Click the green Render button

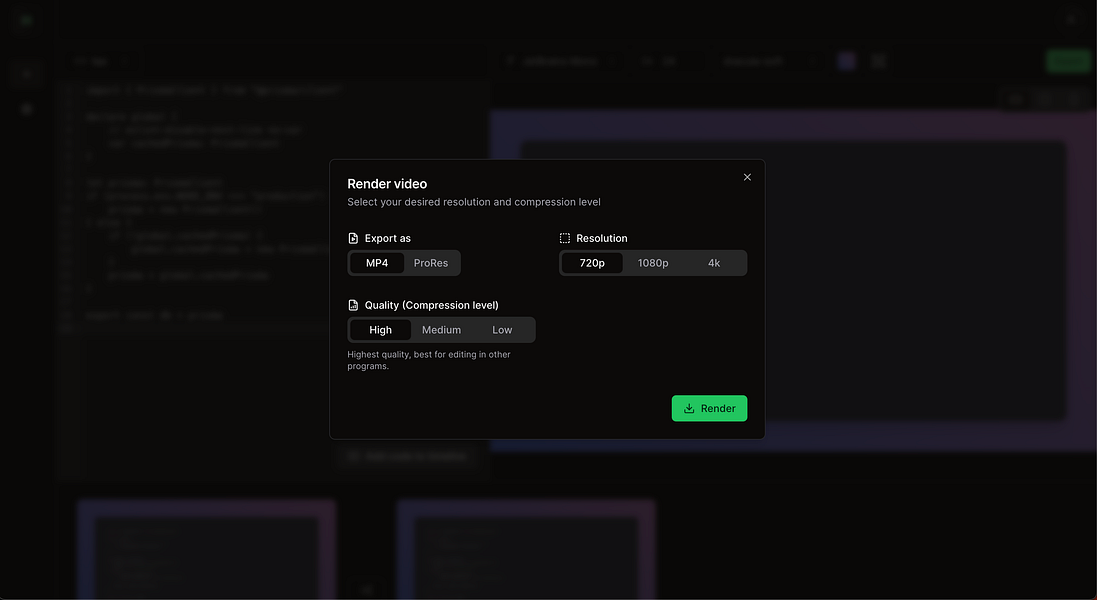coord(709,408)
